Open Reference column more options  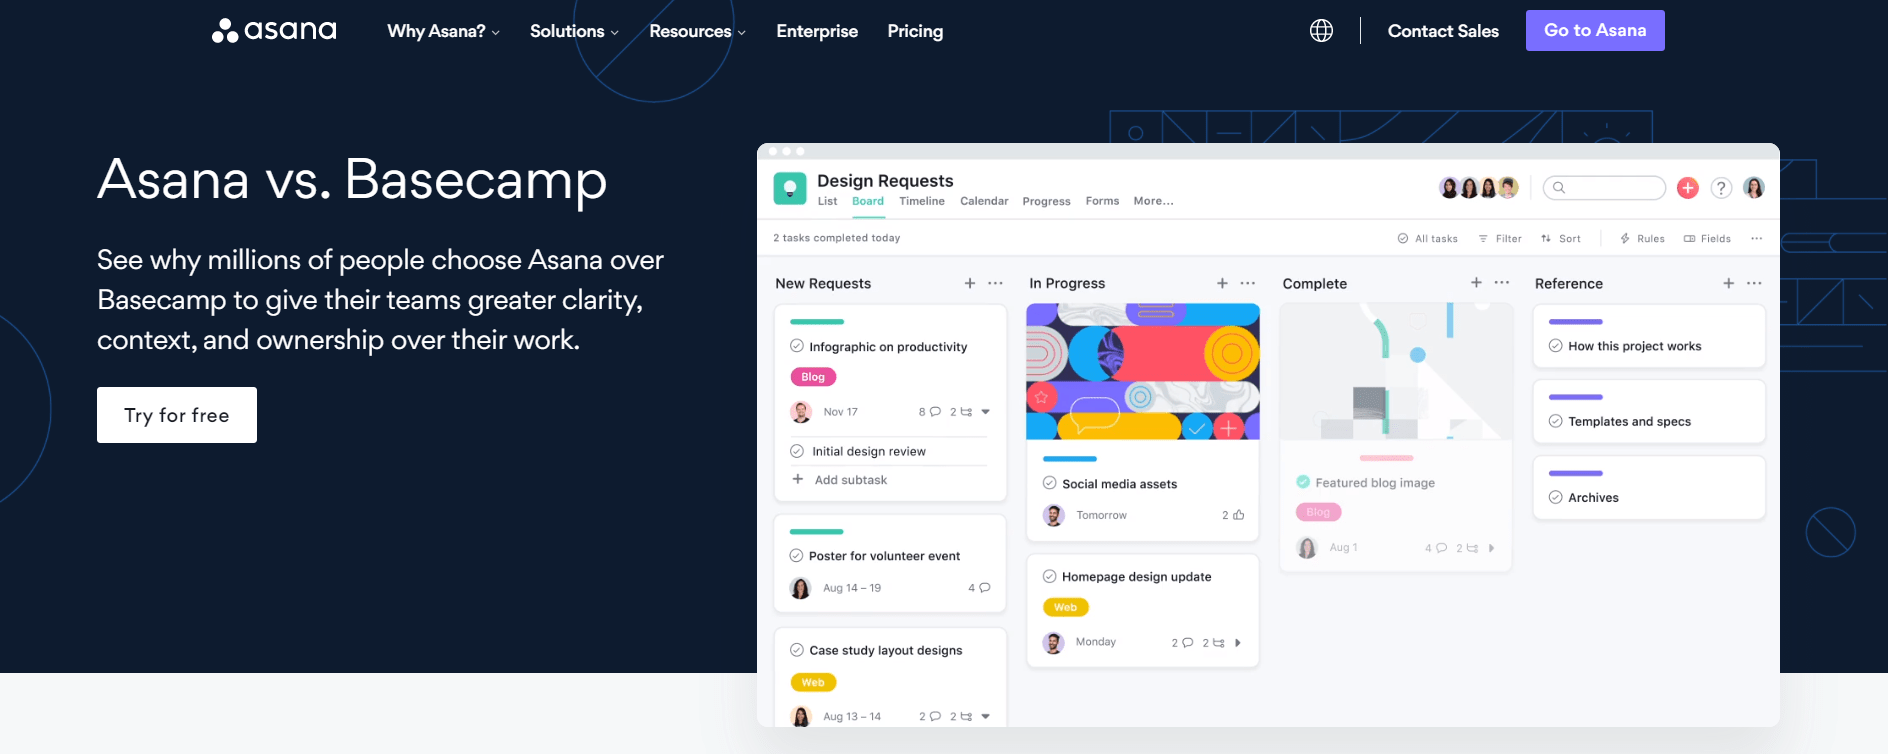(1754, 283)
